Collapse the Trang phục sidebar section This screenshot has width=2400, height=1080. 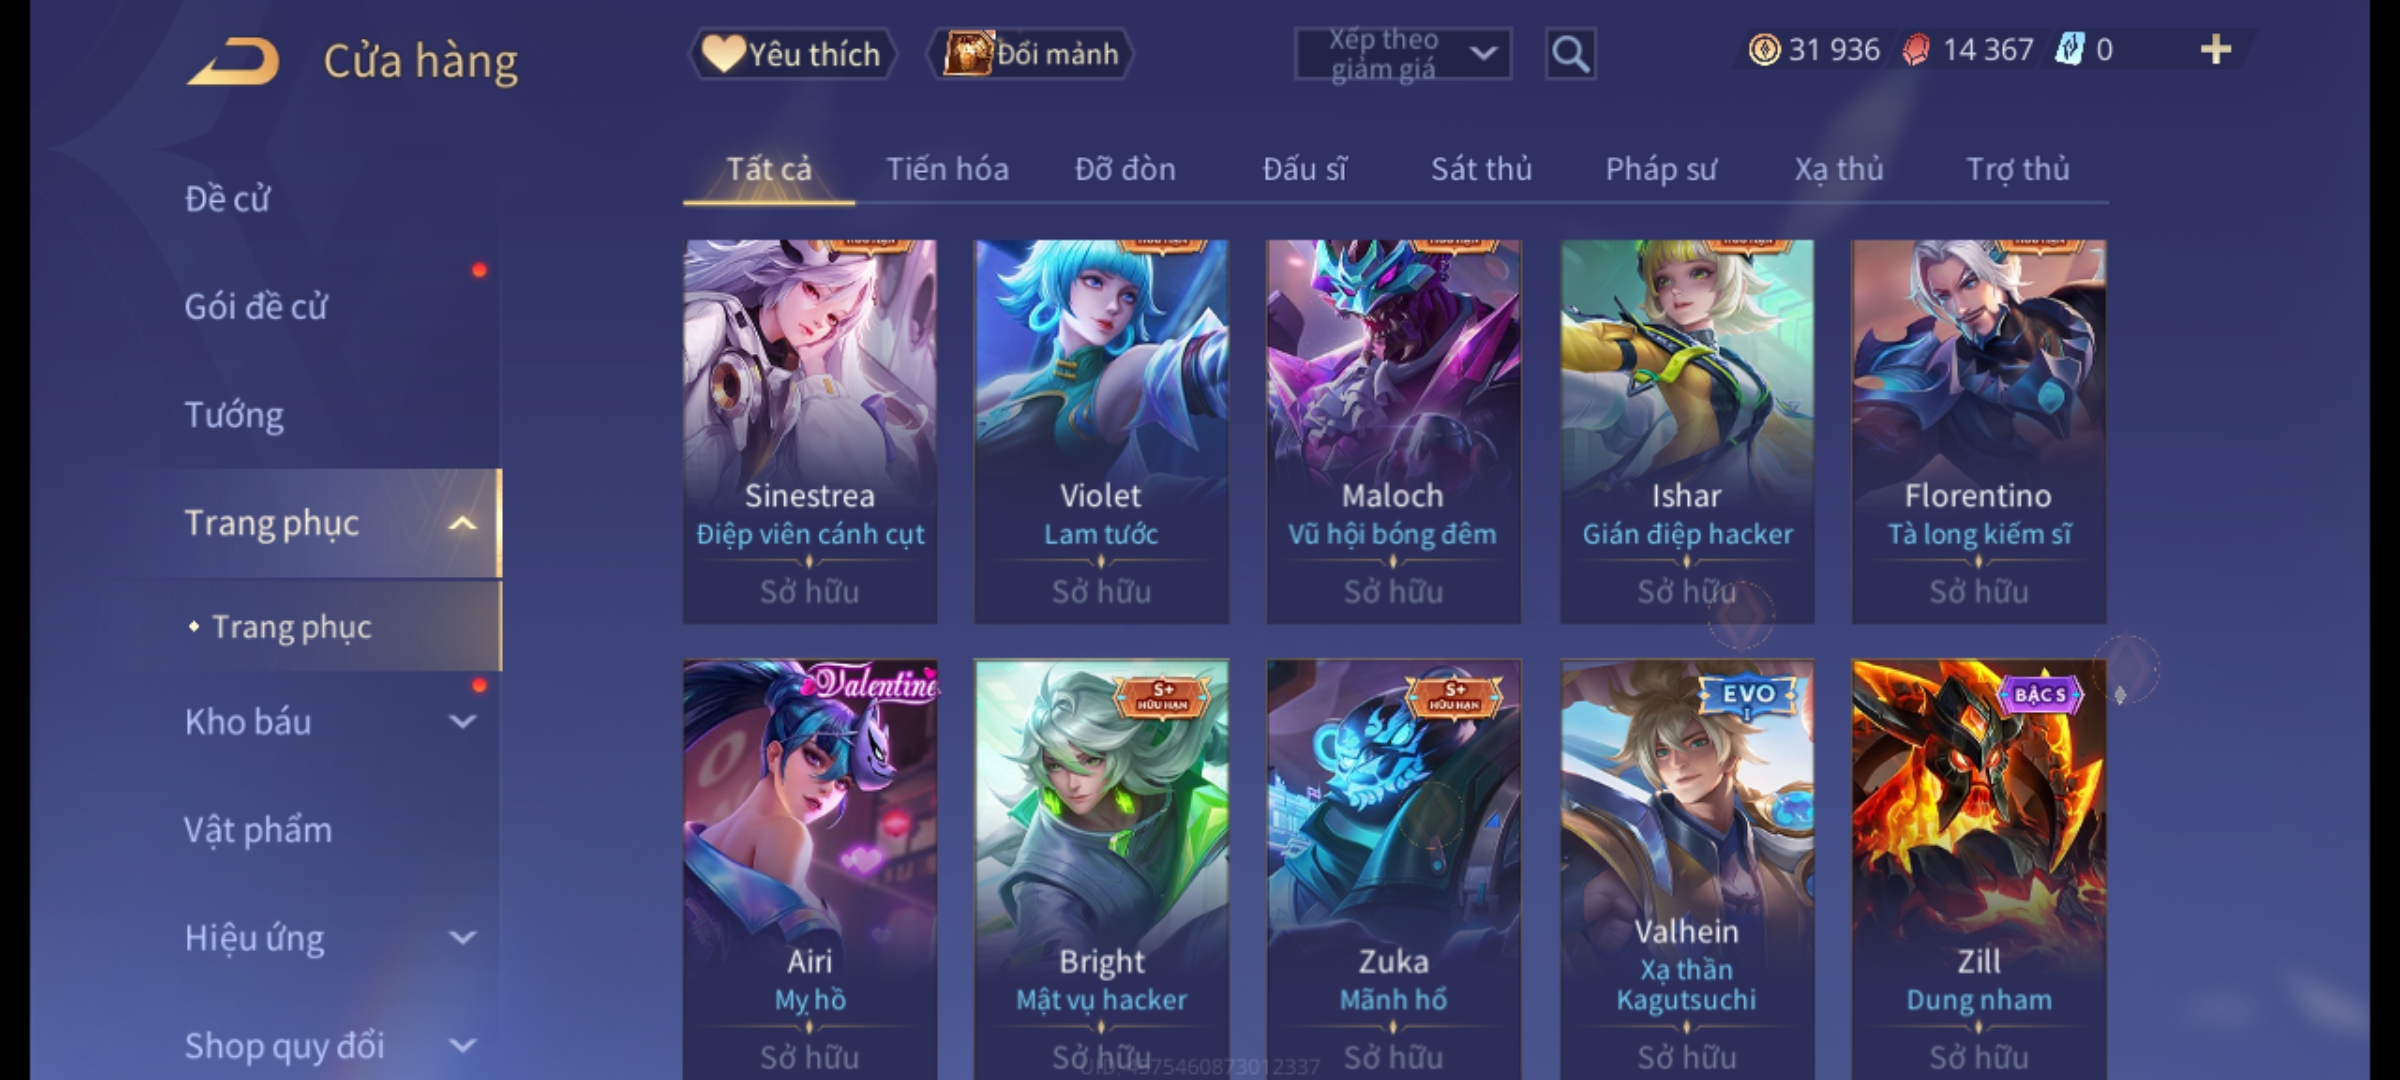pos(462,524)
